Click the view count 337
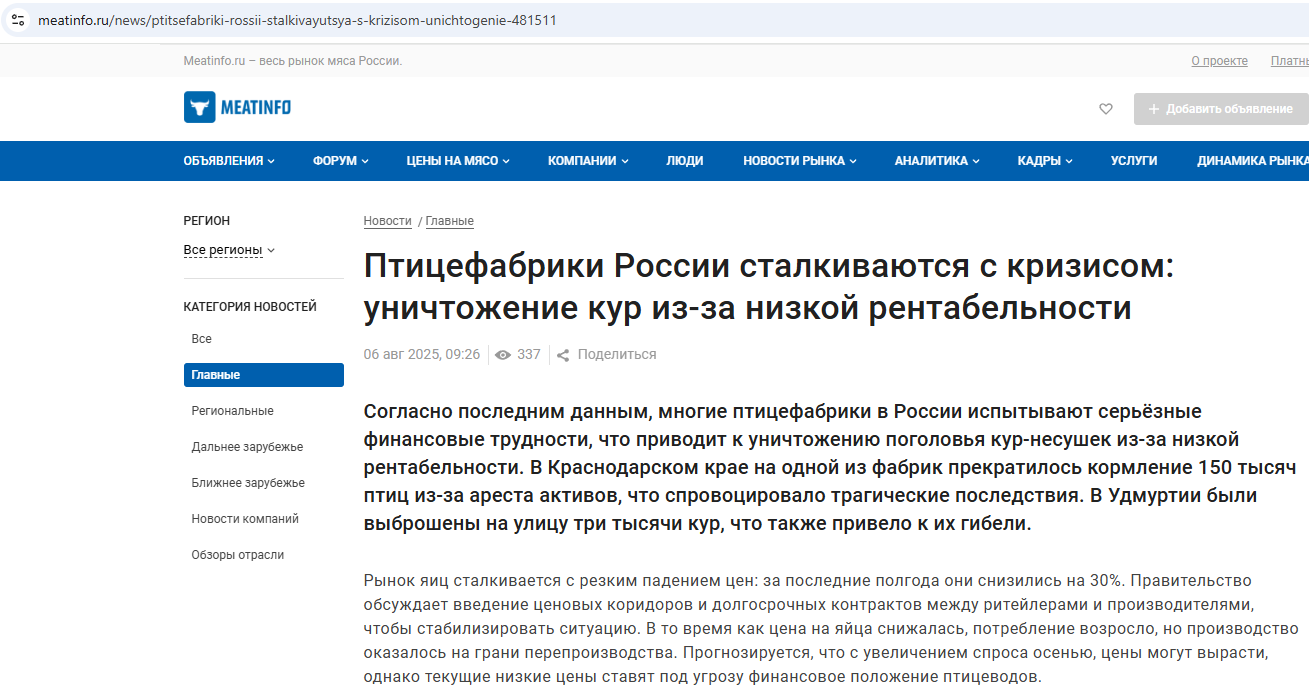This screenshot has height=688, width=1309. point(529,355)
